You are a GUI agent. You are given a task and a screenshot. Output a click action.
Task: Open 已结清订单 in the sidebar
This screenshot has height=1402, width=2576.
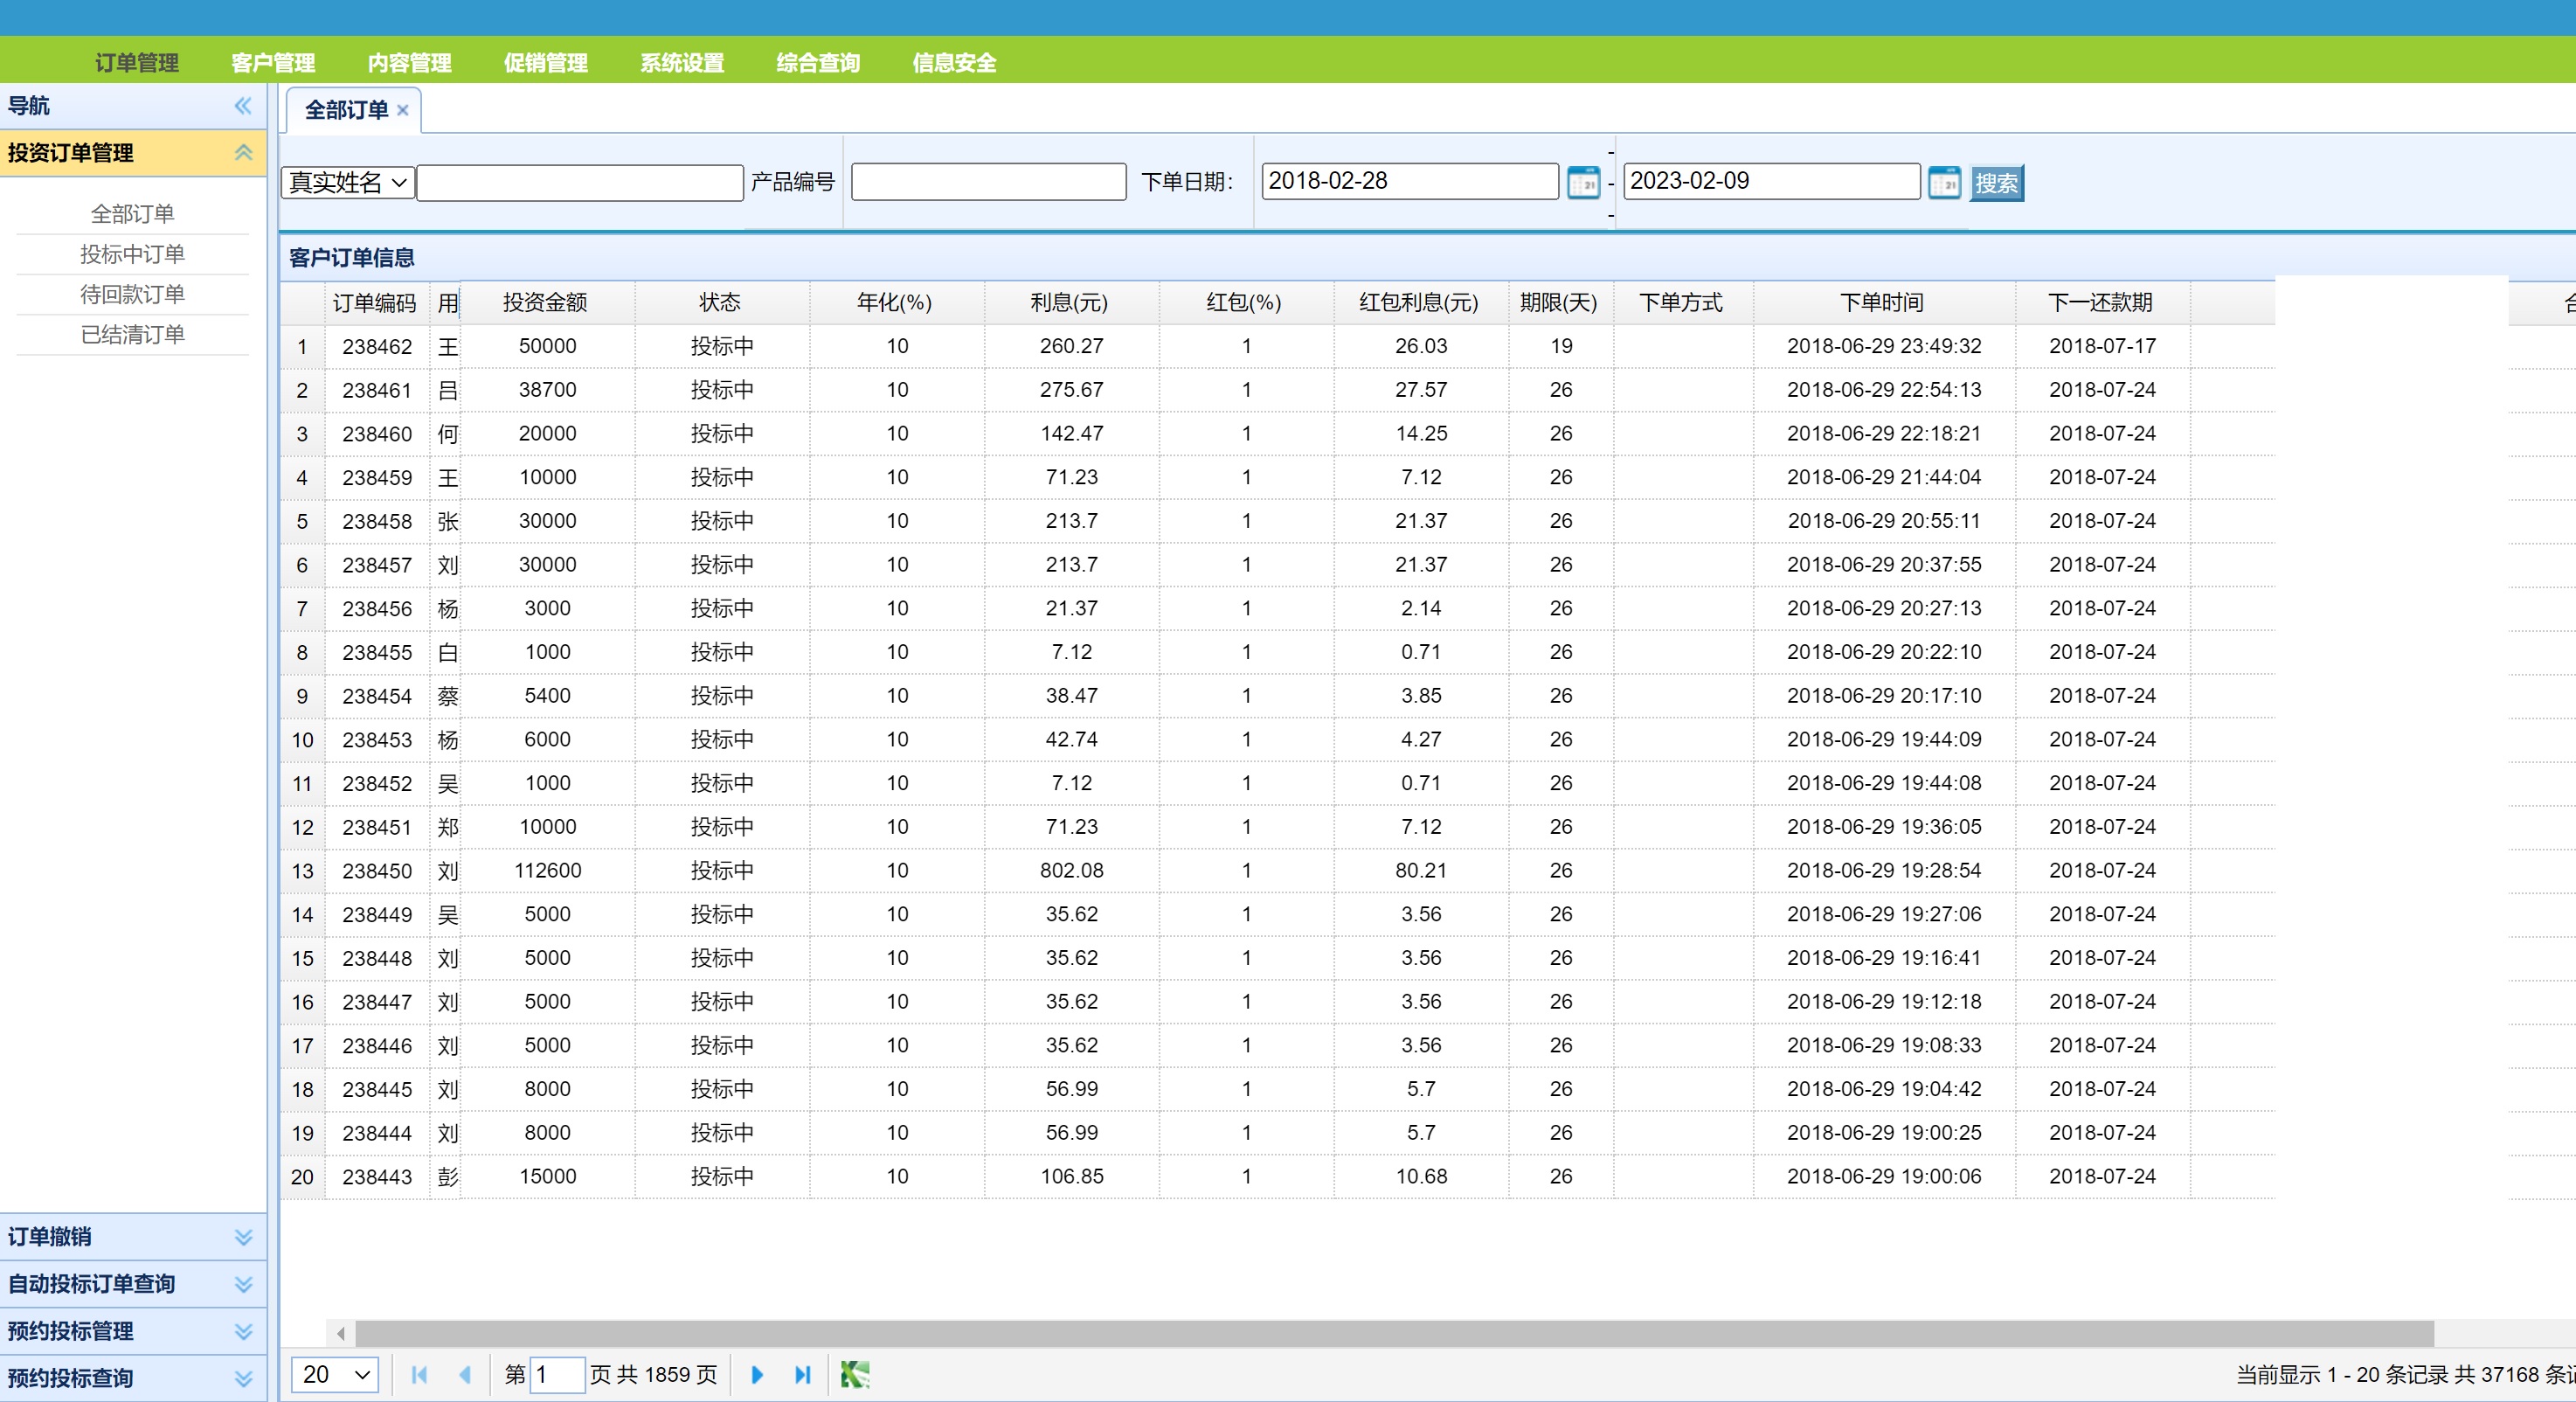[x=132, y=334]
